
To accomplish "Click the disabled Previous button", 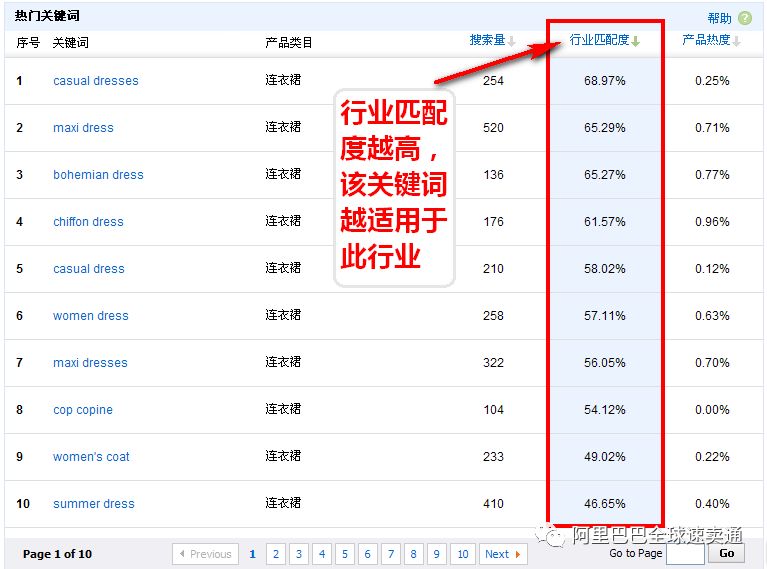I will [205, 554].
